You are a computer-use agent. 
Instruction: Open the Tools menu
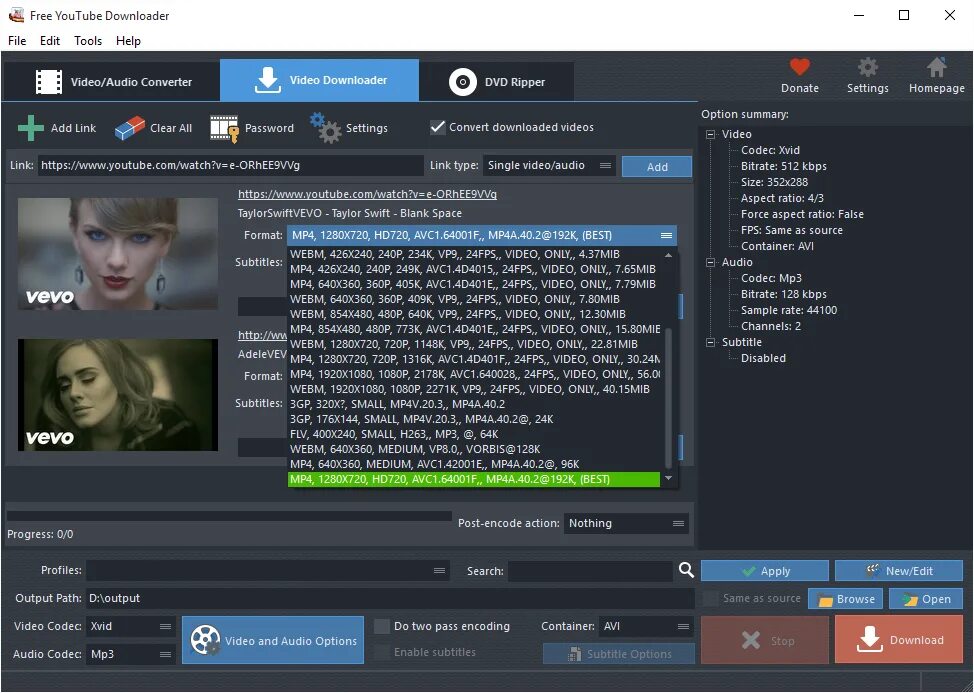[x=87, y=41]
